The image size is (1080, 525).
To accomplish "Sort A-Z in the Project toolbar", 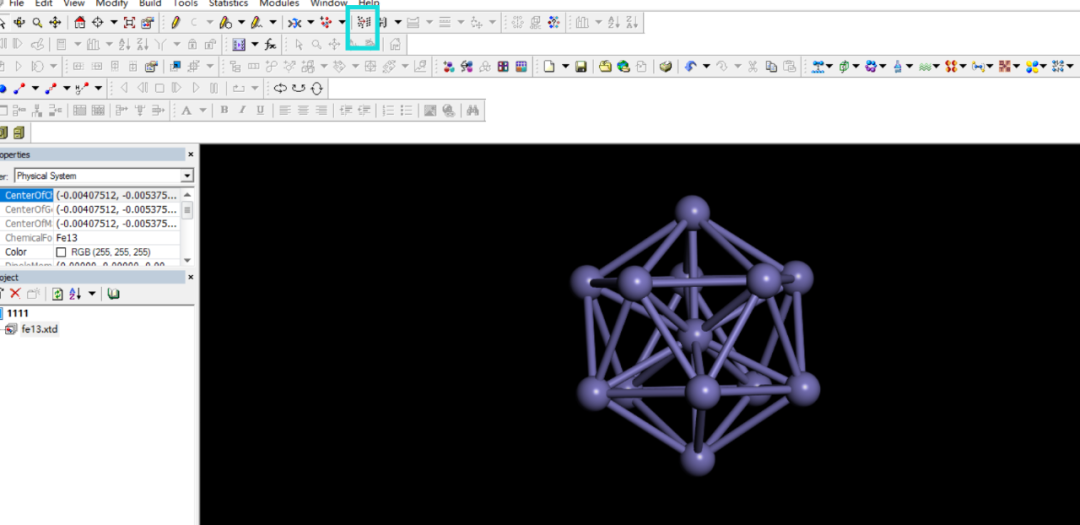I will (74, 294).
